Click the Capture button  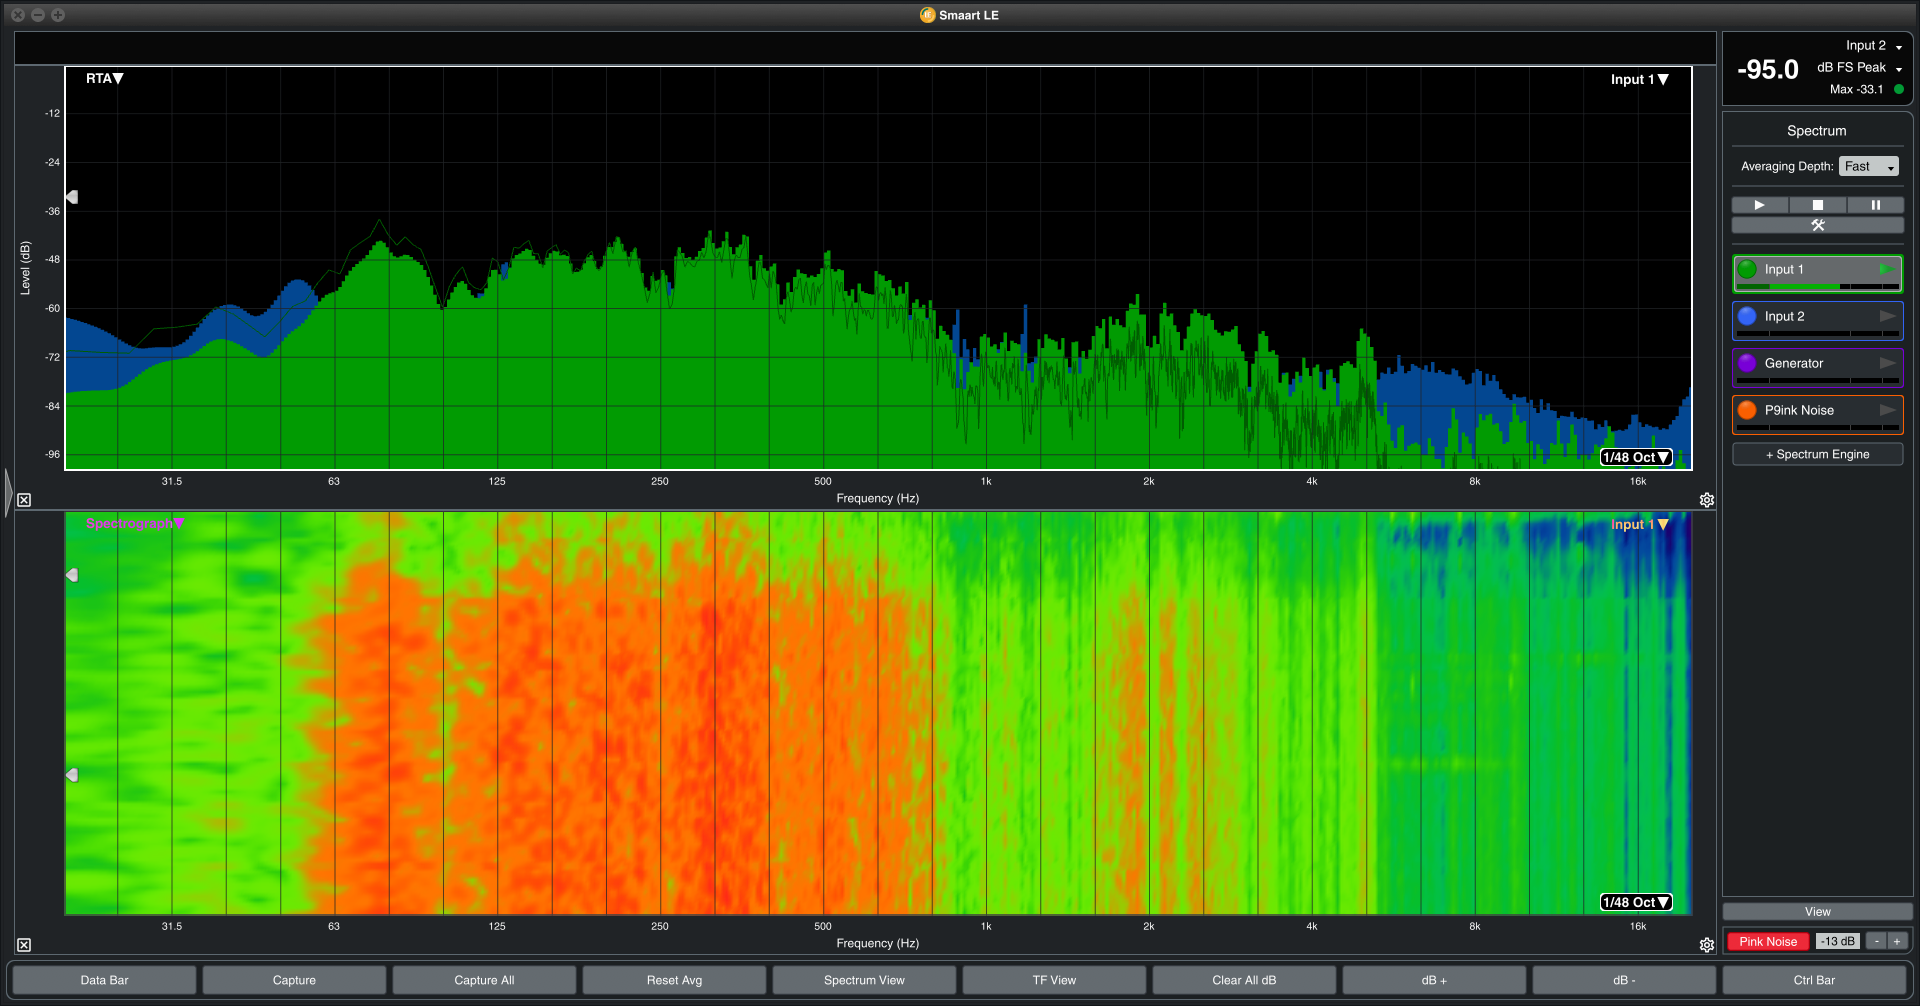pyautogui.click(x=294, y=980)
